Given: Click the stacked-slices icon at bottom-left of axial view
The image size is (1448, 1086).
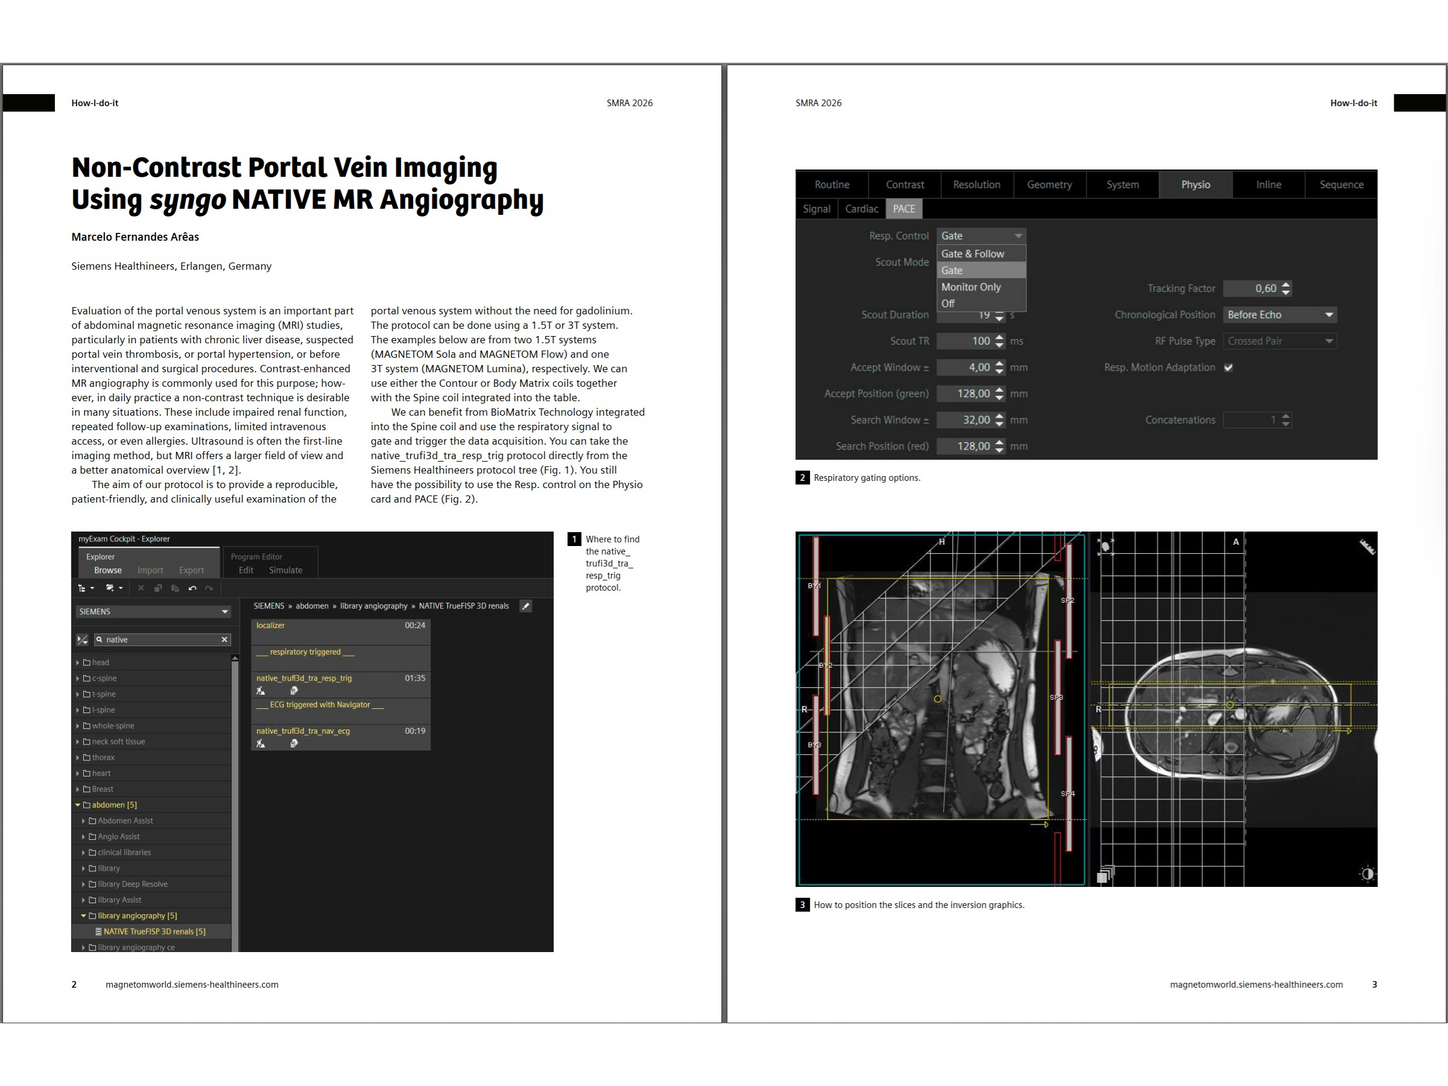Looking at the screenshot, I should (1104, 875).
